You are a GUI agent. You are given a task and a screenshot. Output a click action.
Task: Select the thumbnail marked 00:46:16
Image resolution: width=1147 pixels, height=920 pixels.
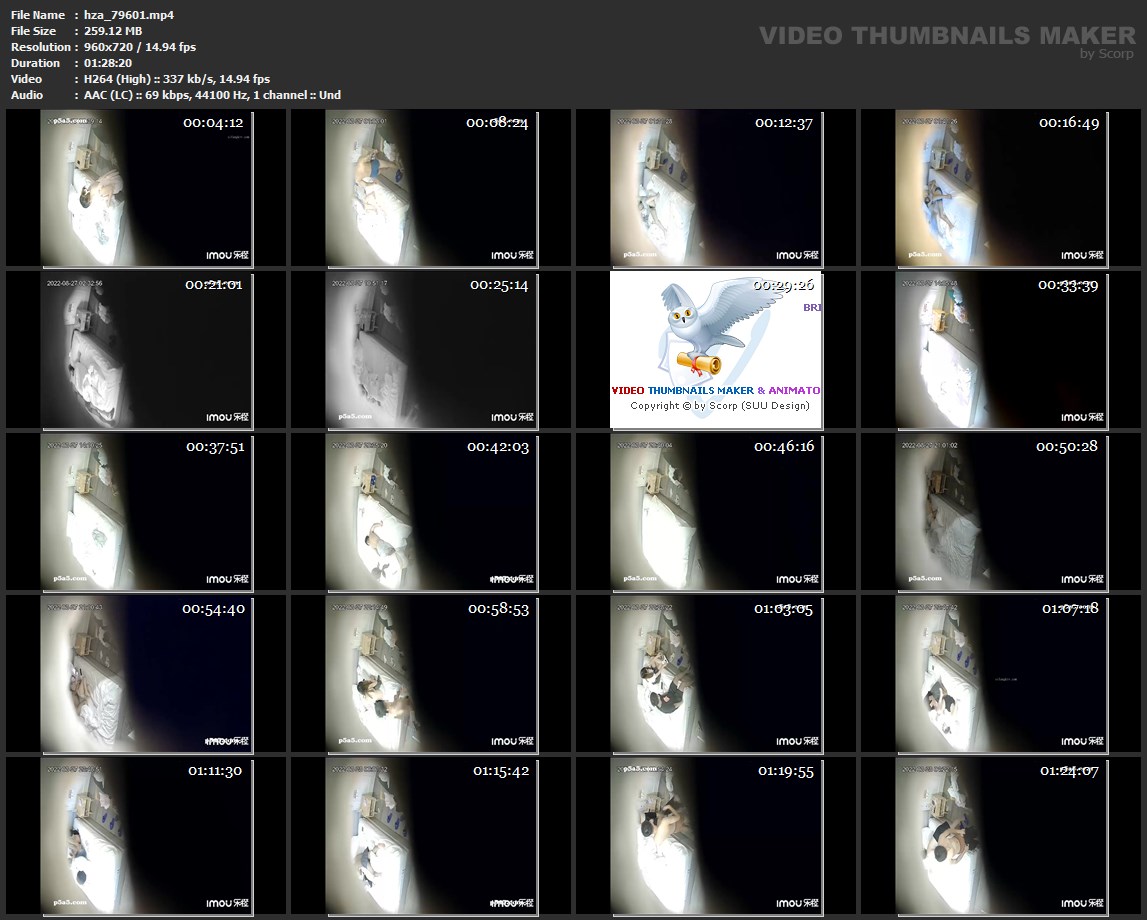(x=716, y=512)
